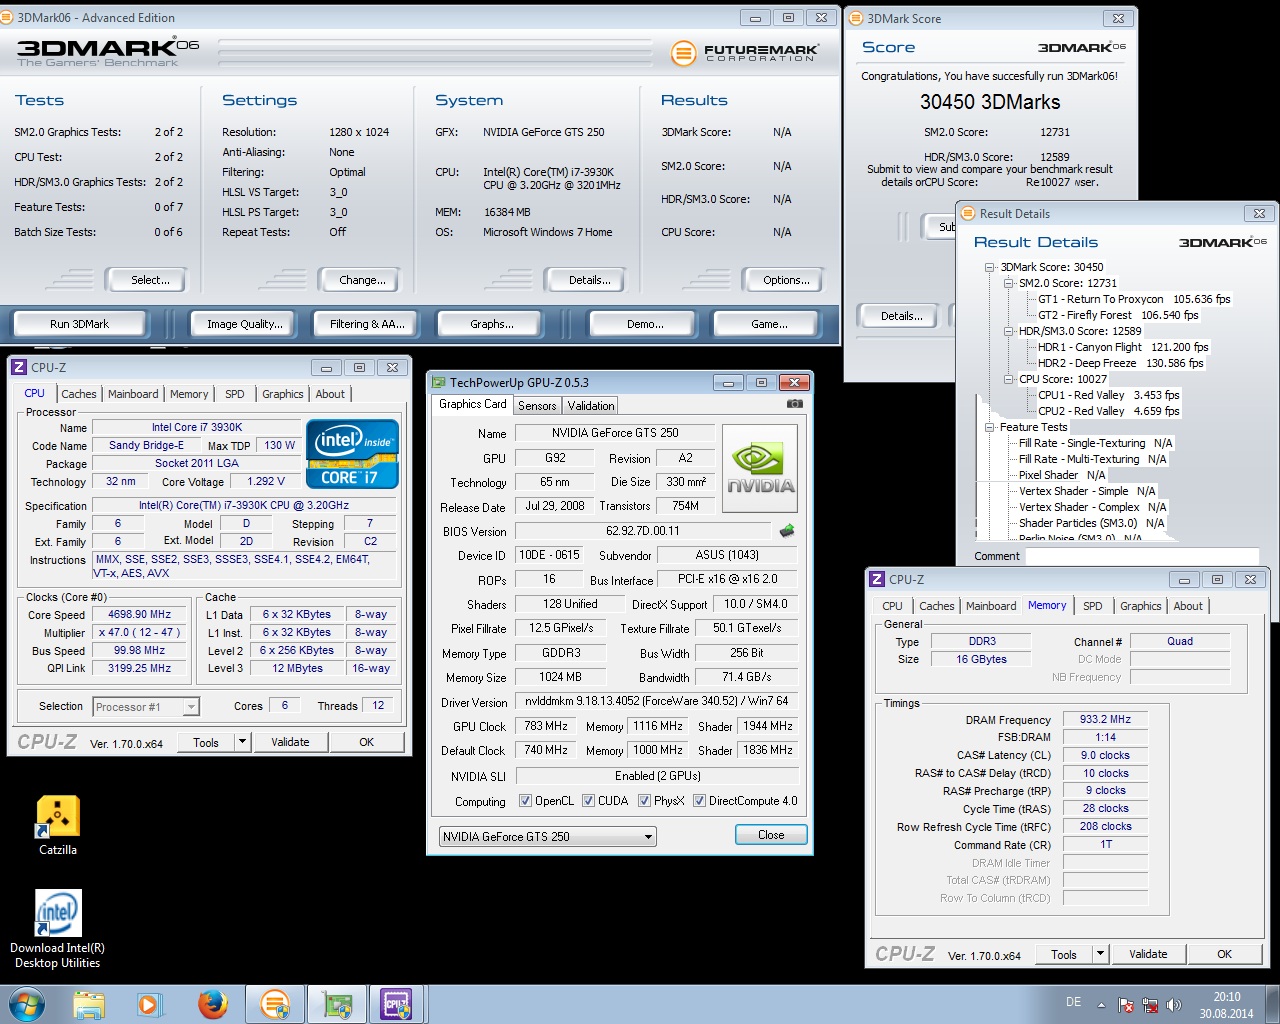
Task: Select GT1 - Return To Proxycon result row
Action: [x=1134, y=299]
